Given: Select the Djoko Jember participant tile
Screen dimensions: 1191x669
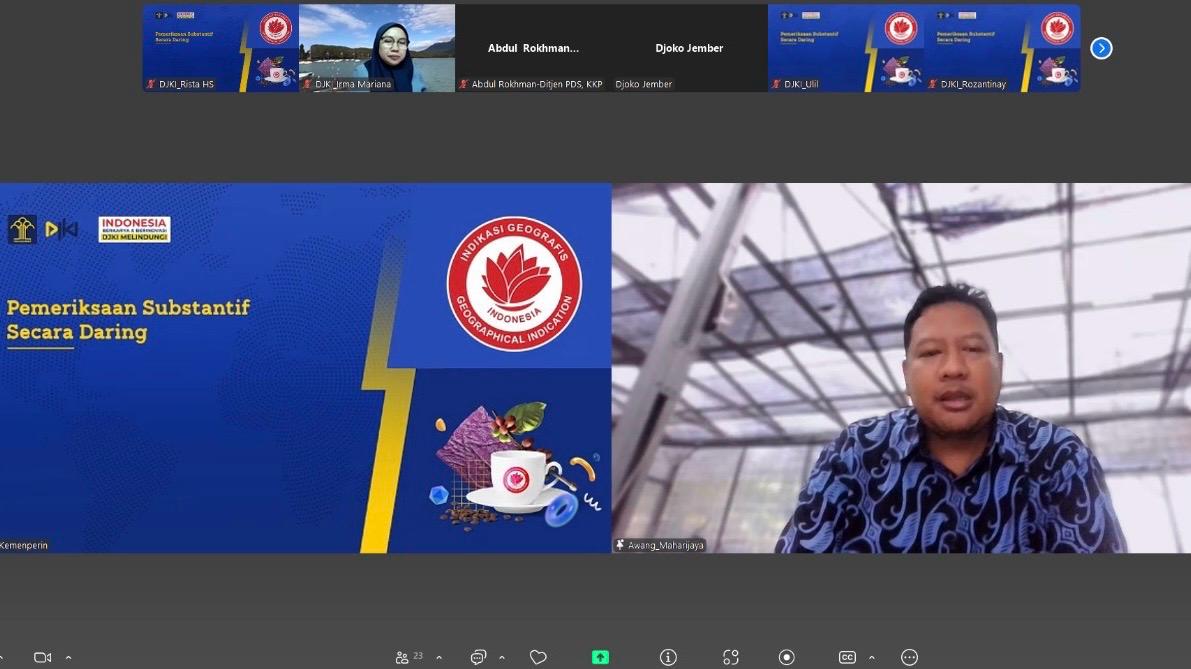Looking at the screenshot, I should (x=689, y=47).
